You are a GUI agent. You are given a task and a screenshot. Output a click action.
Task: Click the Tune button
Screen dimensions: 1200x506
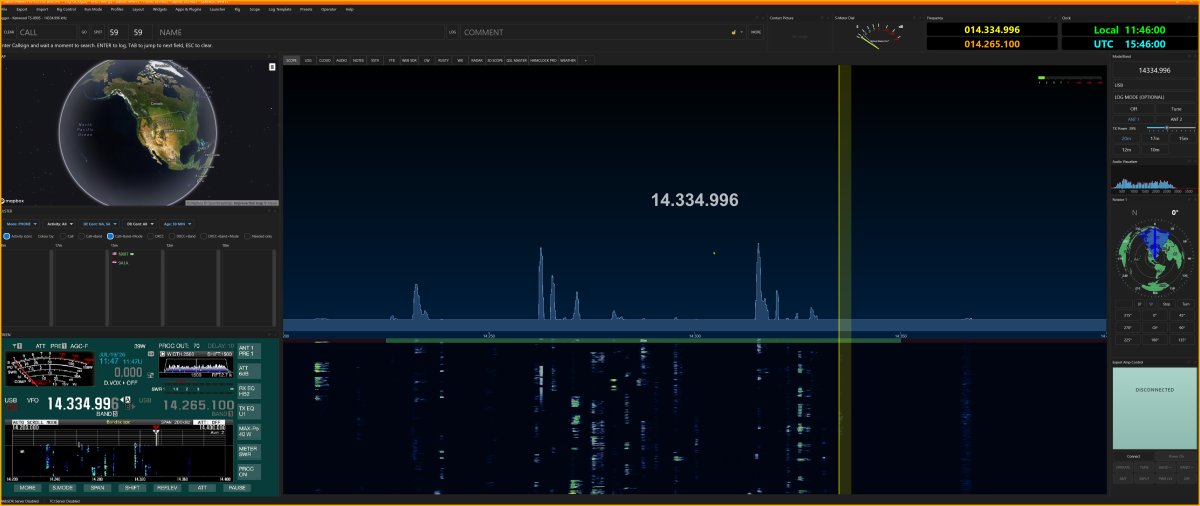pos(1176,108)
